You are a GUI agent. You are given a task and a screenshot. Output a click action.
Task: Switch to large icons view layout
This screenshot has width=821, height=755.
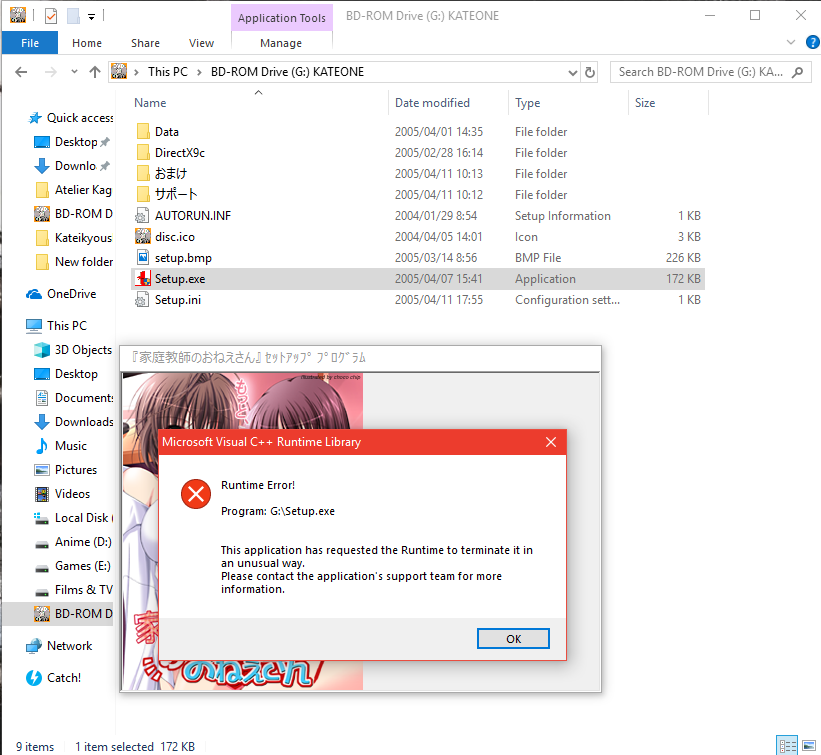click(809, 746)
